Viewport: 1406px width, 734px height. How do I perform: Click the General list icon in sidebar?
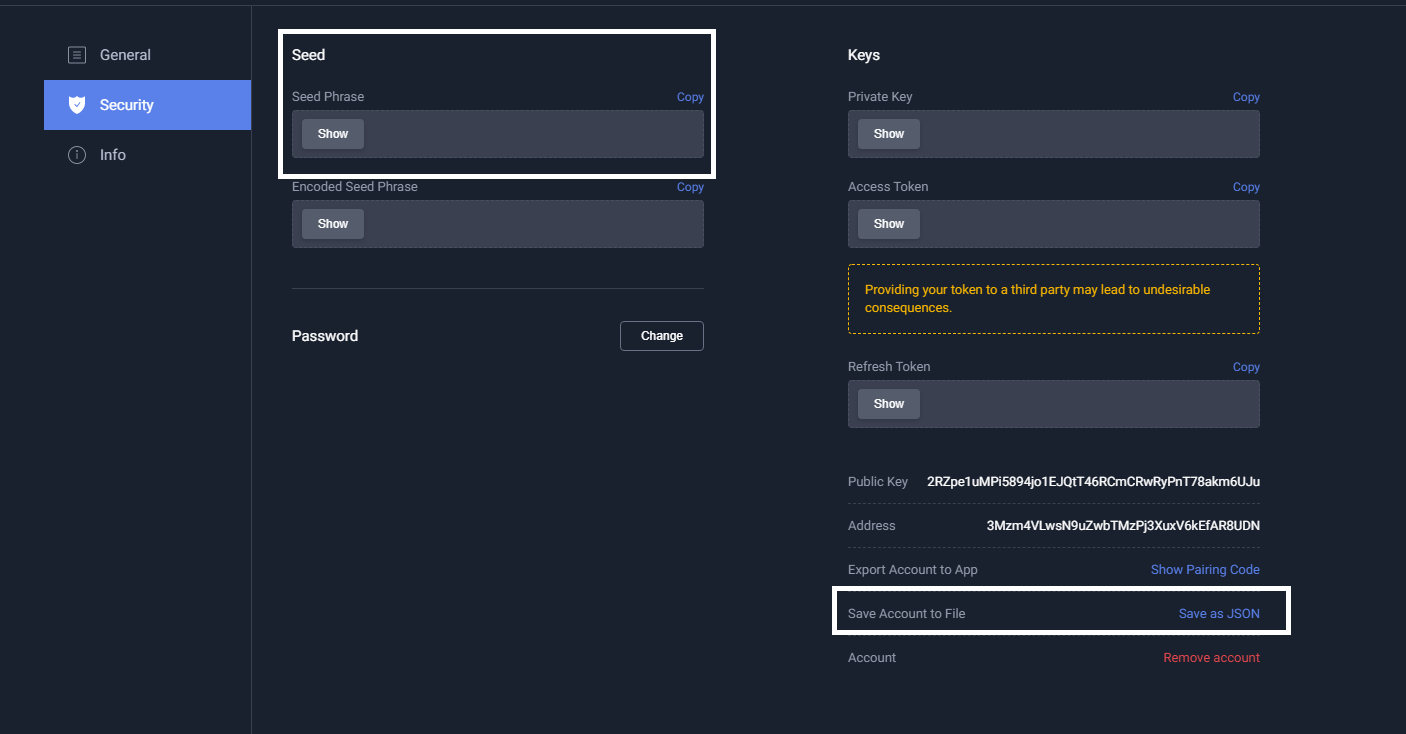77,55
